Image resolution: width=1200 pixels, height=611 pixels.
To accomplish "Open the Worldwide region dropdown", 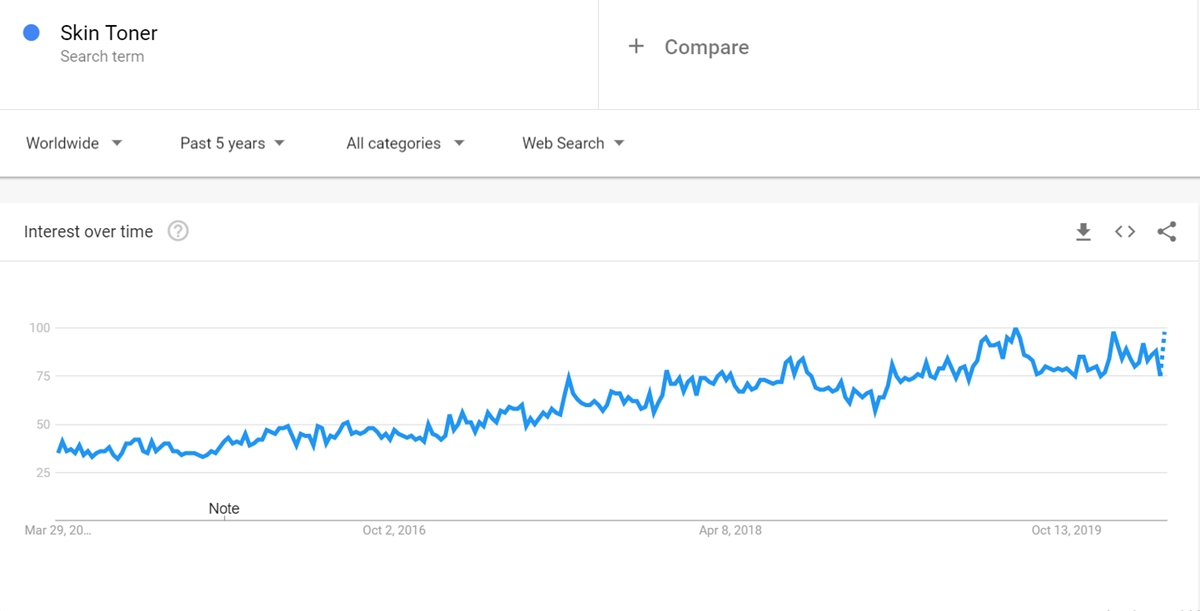I will pyautogui.click(x=74, y=143).
